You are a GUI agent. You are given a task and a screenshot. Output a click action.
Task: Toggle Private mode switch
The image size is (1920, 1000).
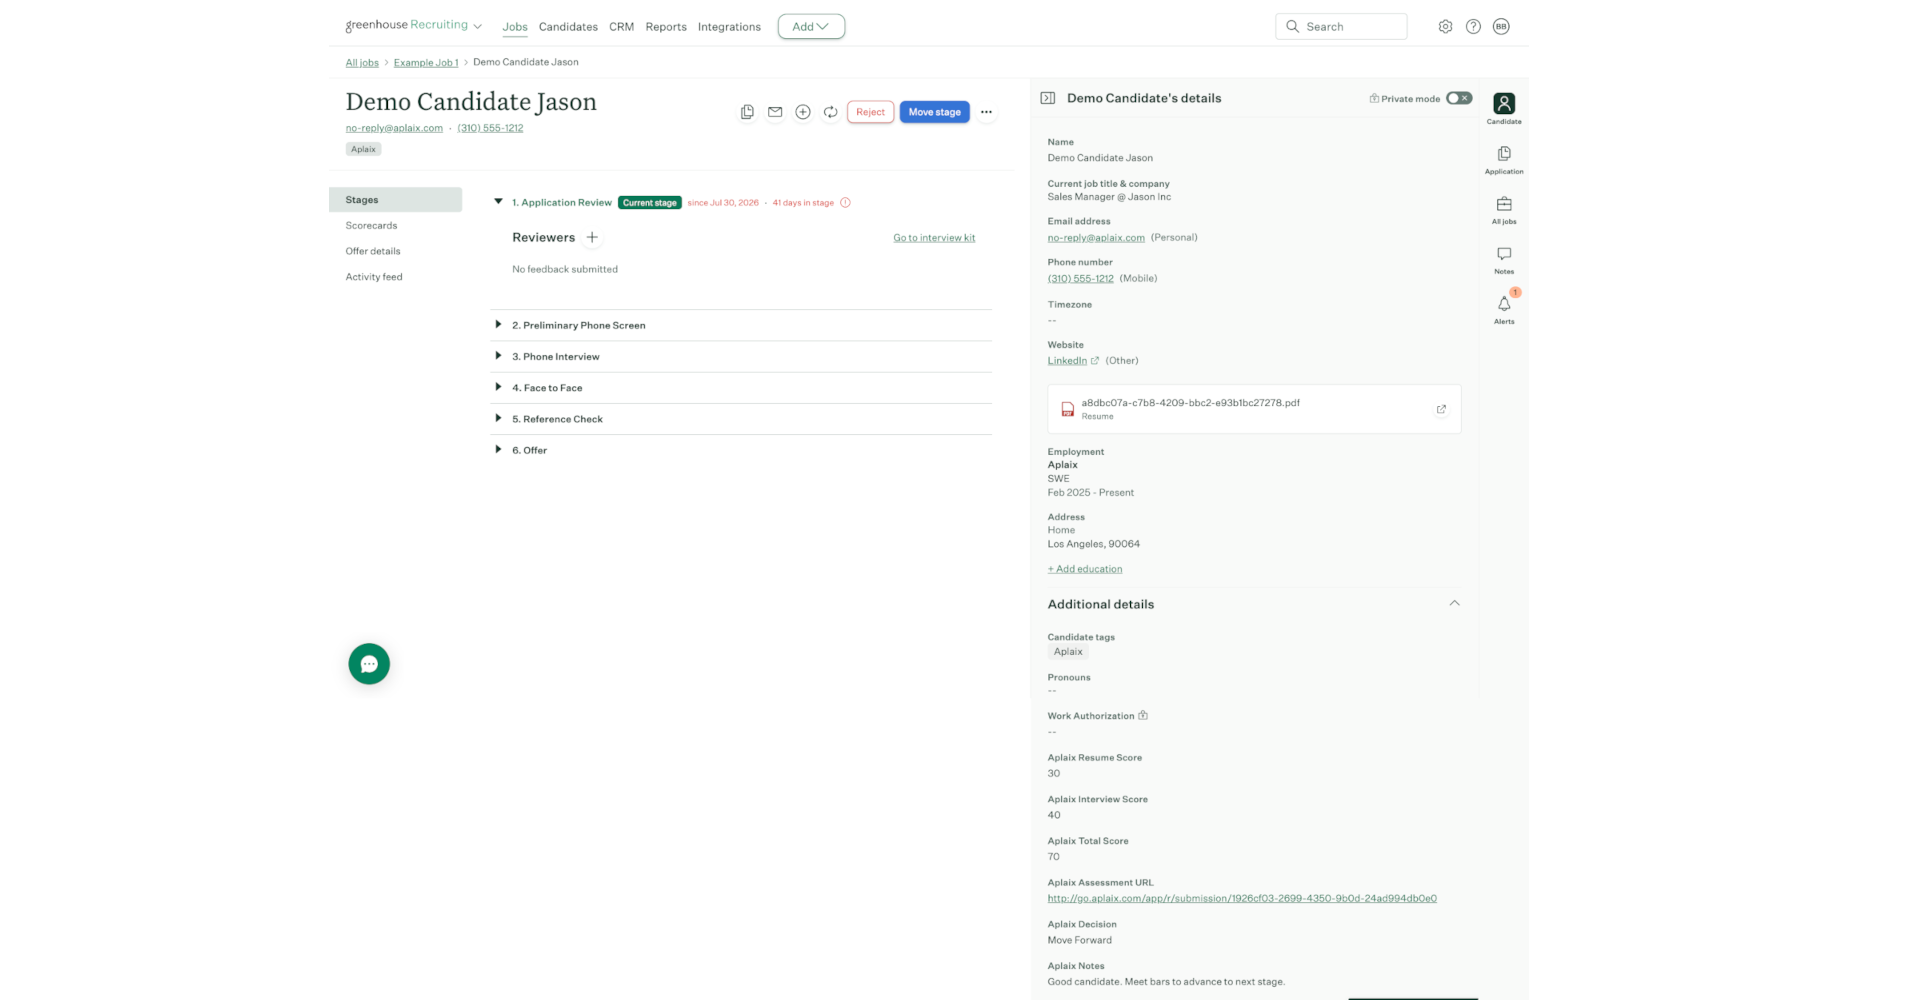tap(1459, 98)
